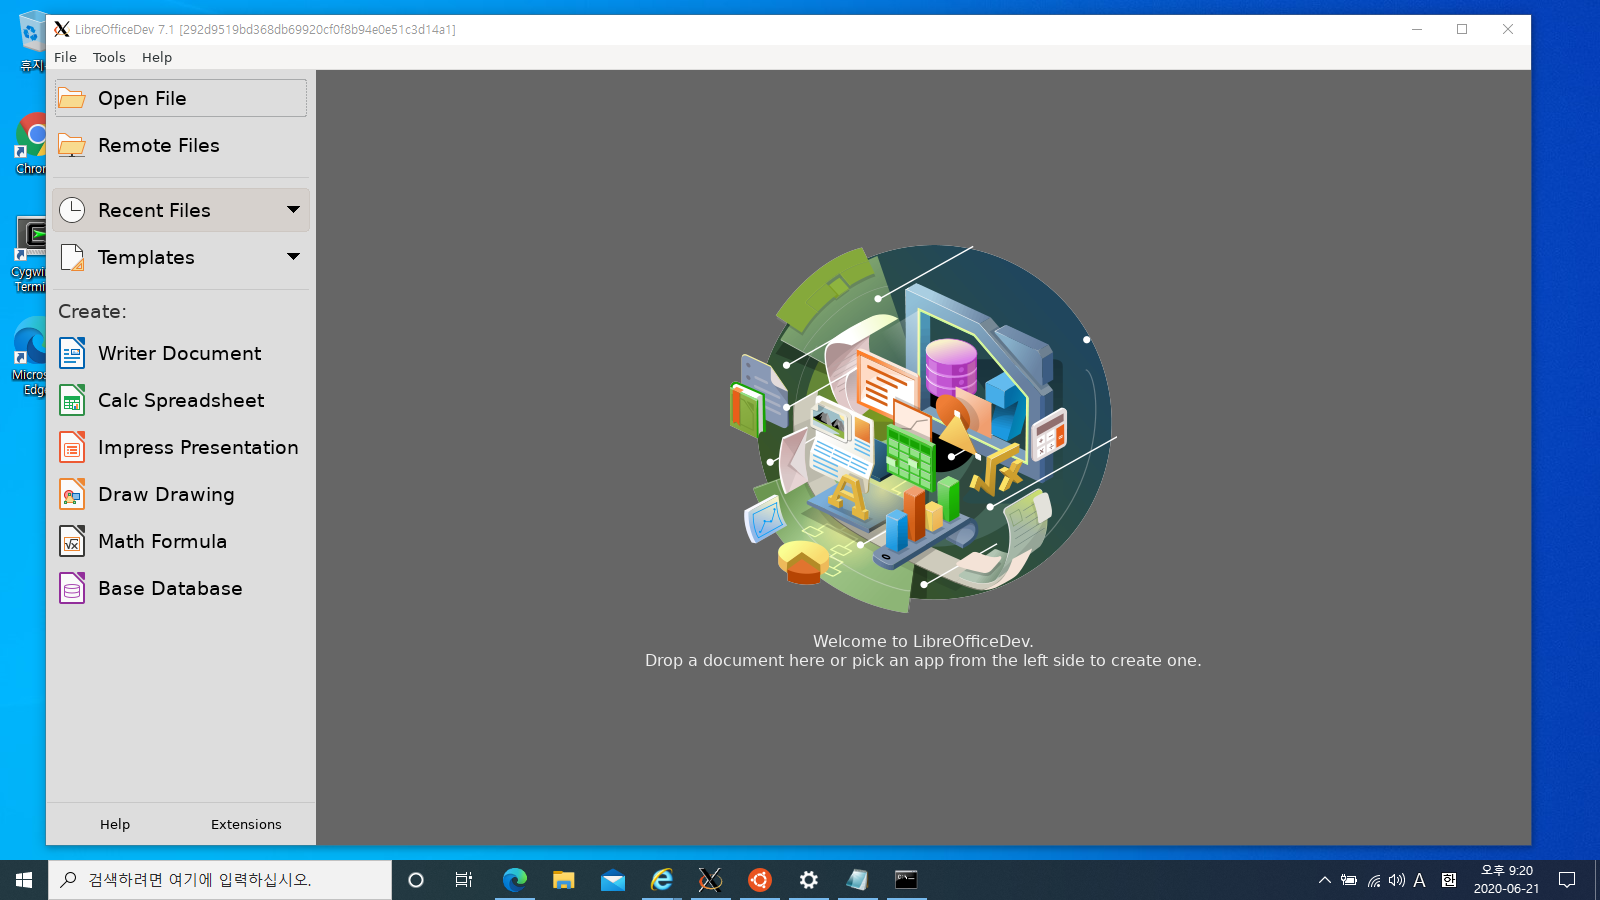
Task: Open the Ubuntu app in taskbar
Action: tap(760, 880)
